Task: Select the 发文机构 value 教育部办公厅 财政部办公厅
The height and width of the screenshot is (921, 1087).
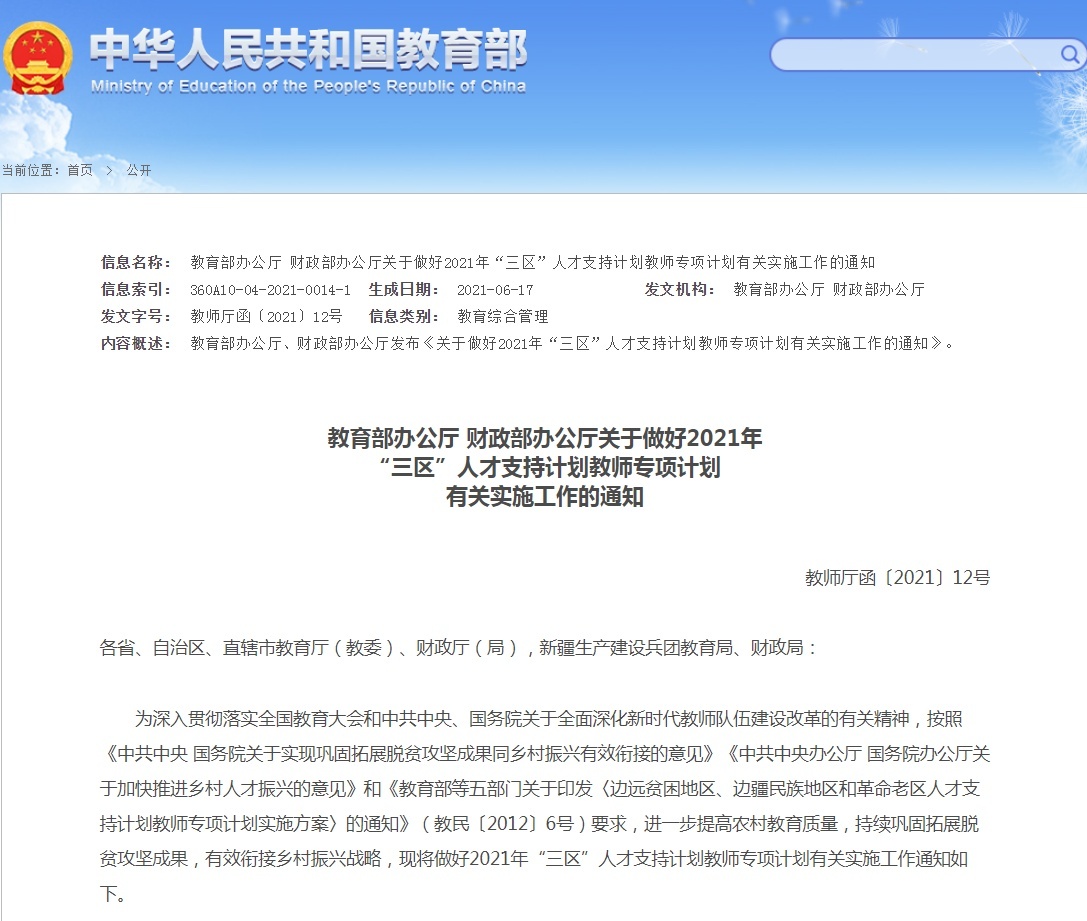Action: click(x=829, y=290)
